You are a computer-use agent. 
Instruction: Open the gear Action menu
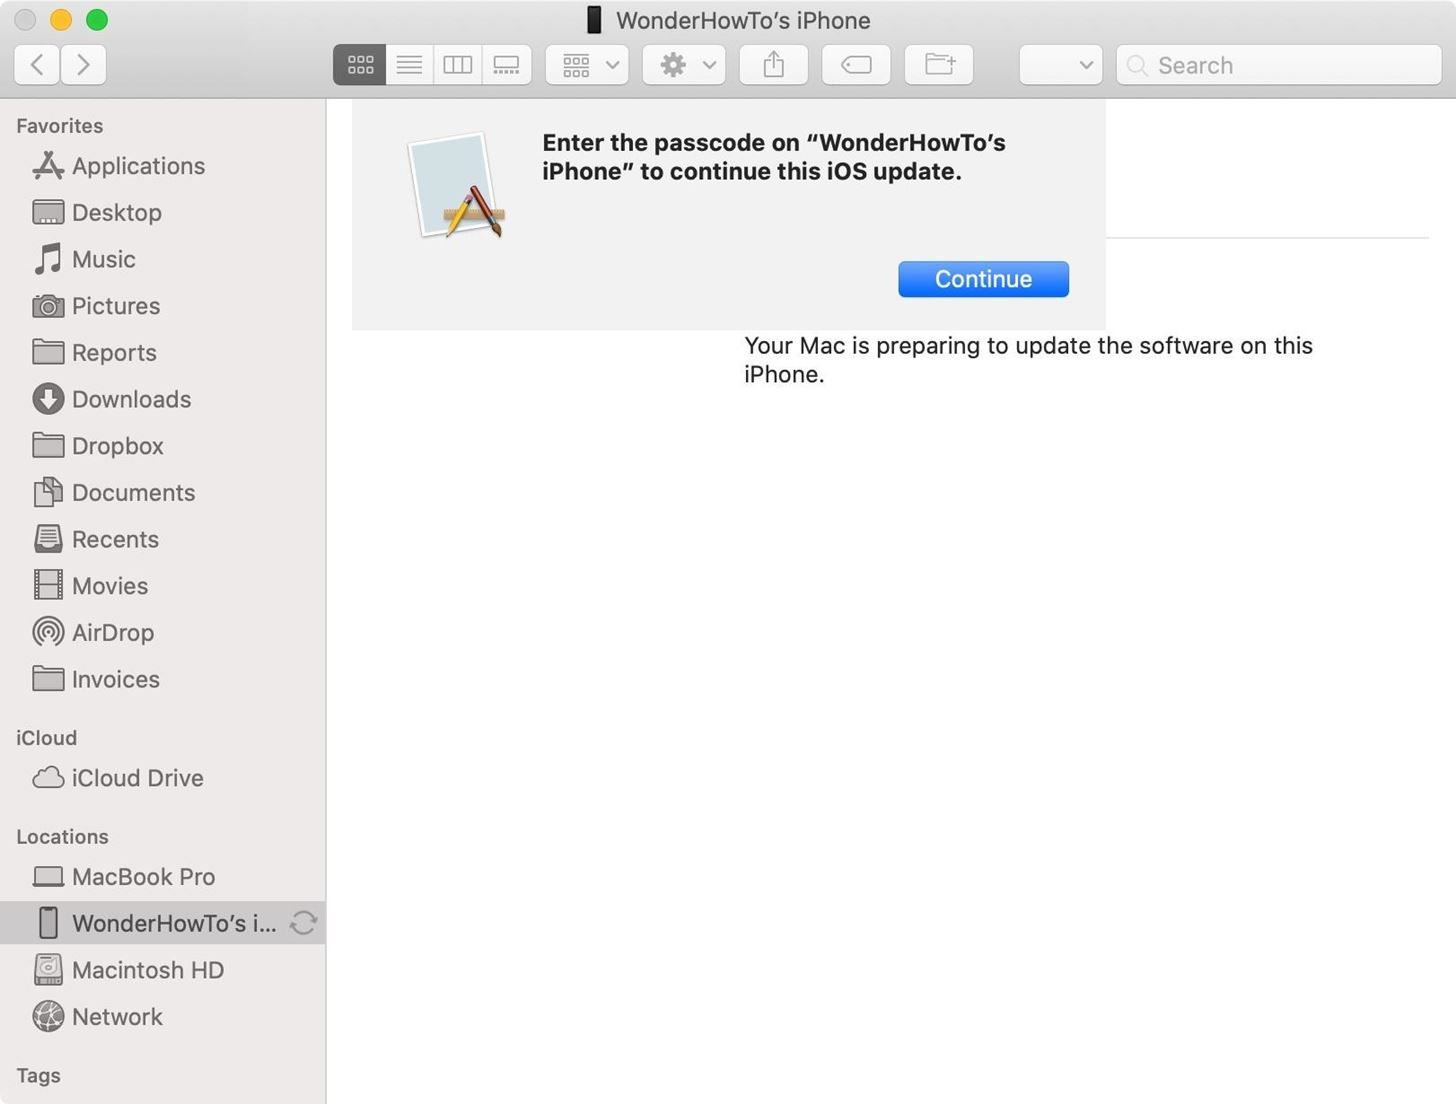[x=684, y=65]
